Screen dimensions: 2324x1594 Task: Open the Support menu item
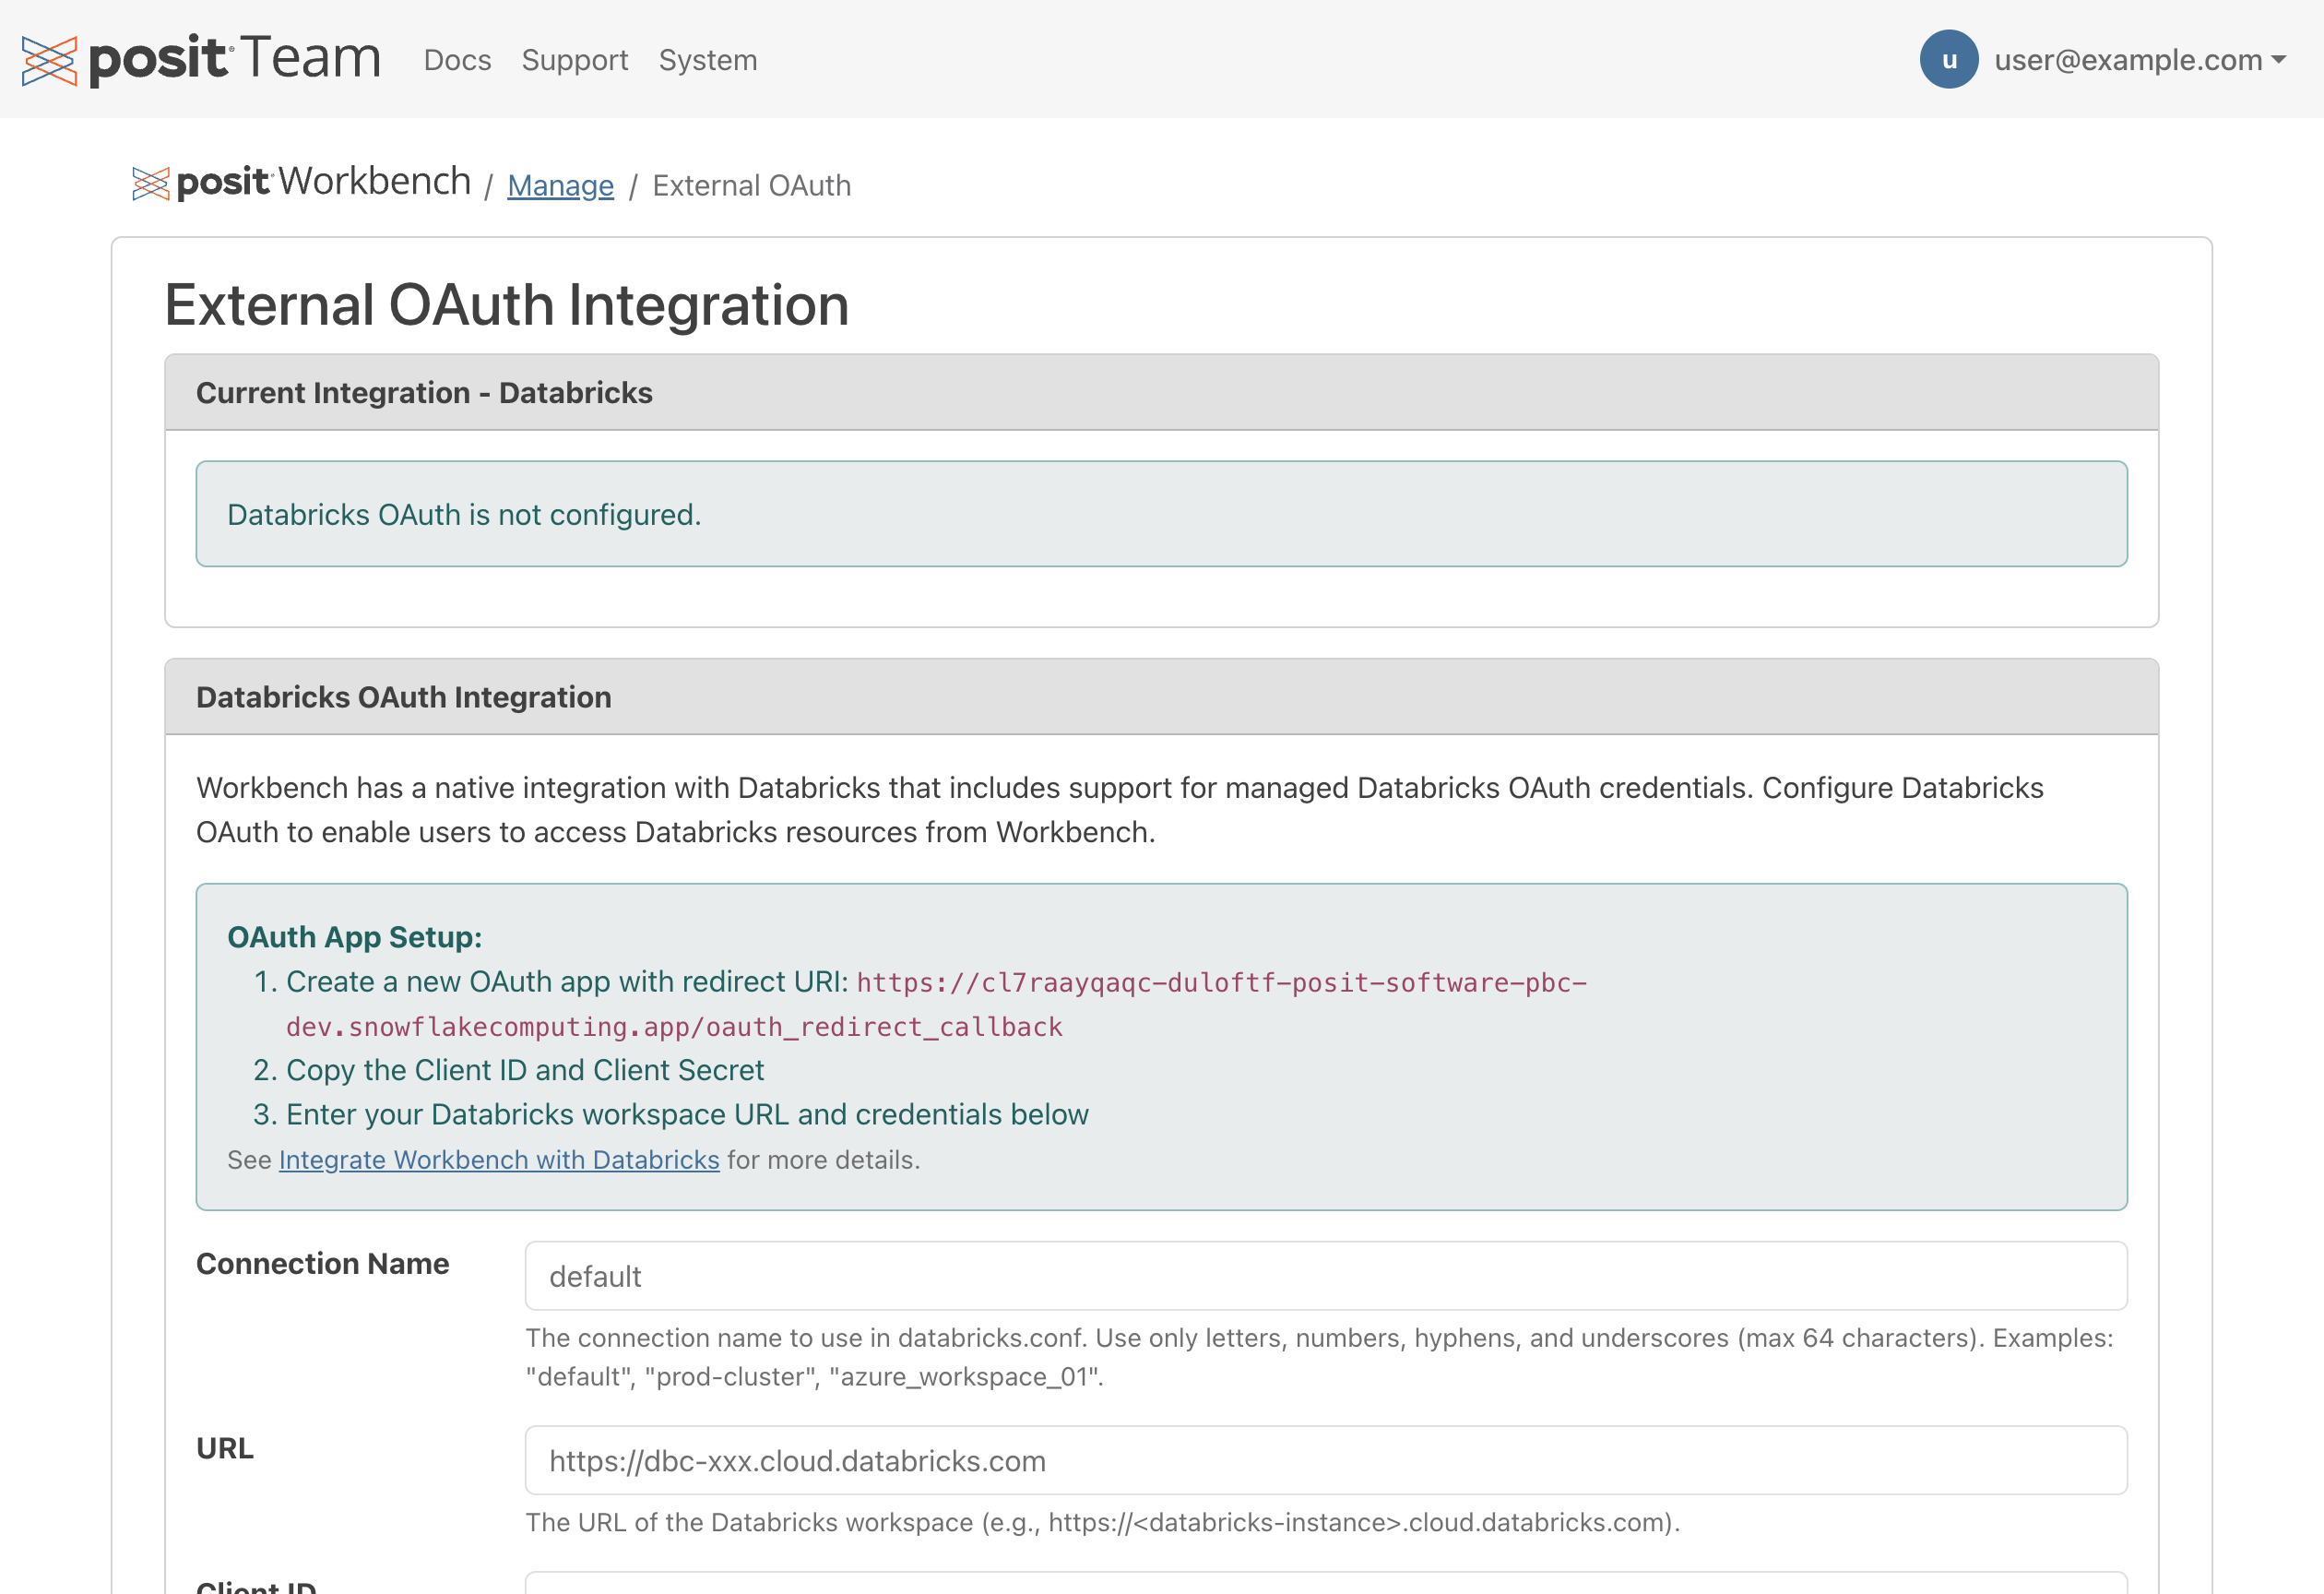coord(574,60)
